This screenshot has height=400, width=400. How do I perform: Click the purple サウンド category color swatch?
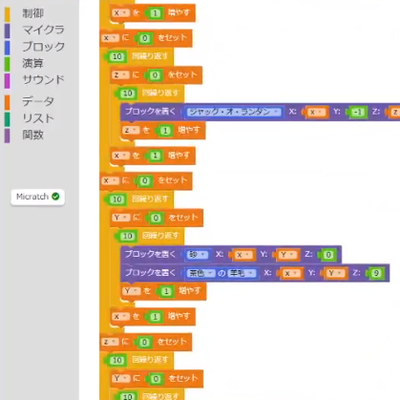tap(7, 81)
